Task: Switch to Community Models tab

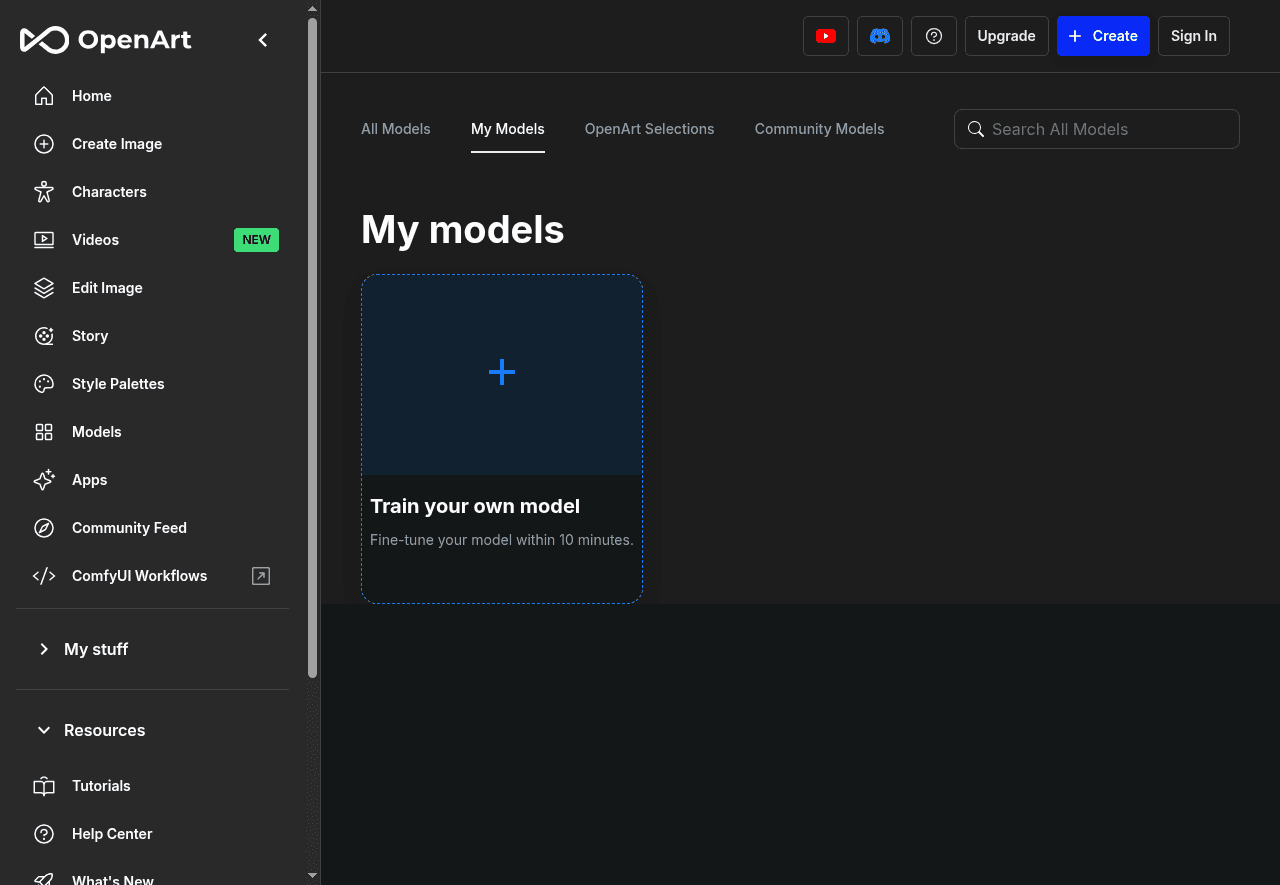Action: [x=819, y=129]
